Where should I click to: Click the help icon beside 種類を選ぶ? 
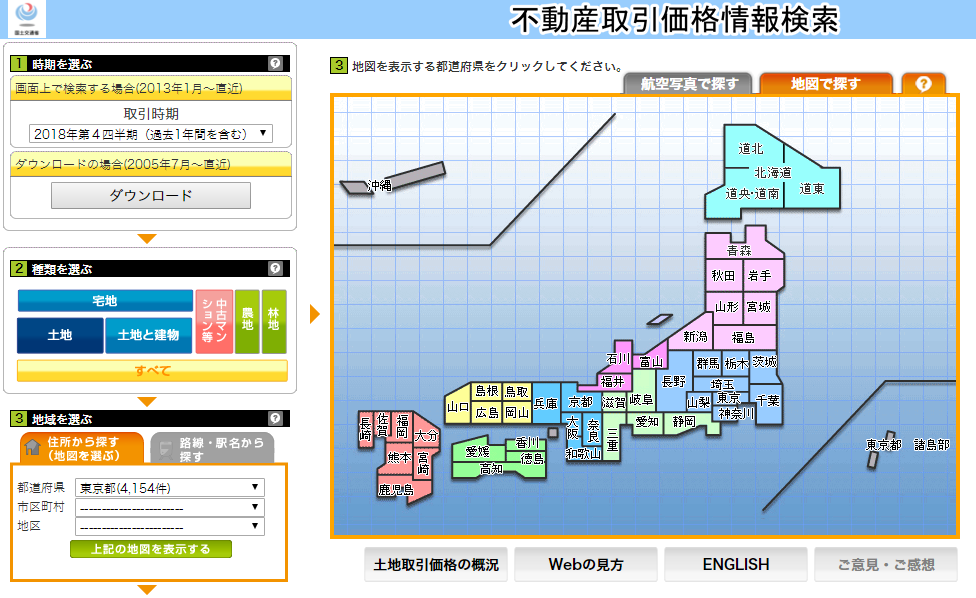point(275,269)
